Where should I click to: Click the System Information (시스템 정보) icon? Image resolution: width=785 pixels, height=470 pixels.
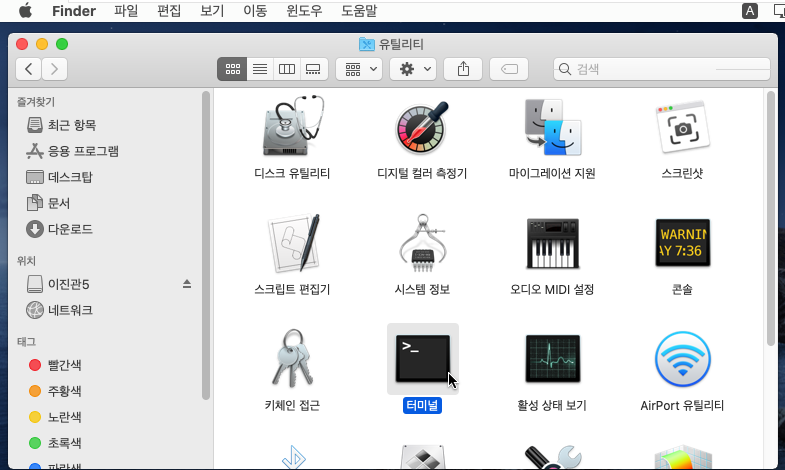tap(422, 243)
